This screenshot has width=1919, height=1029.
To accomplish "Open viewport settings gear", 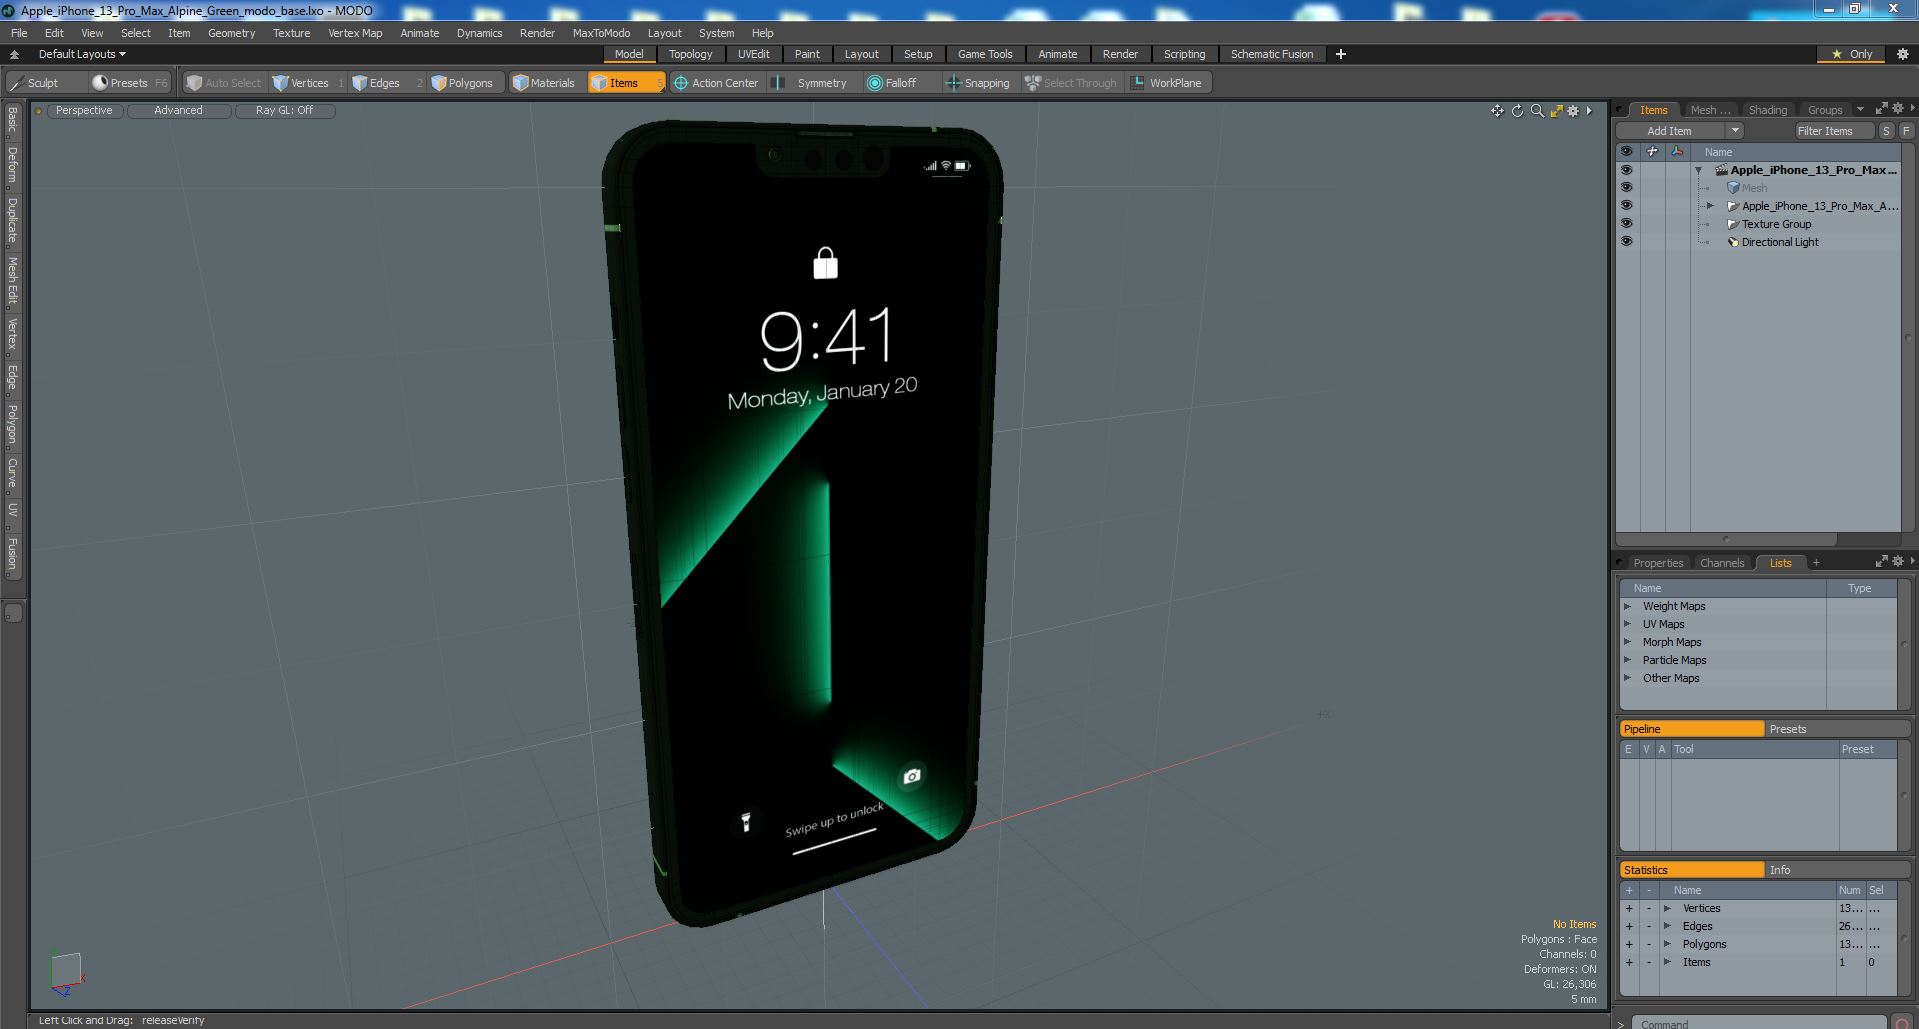I will [x=1573, y=111].
